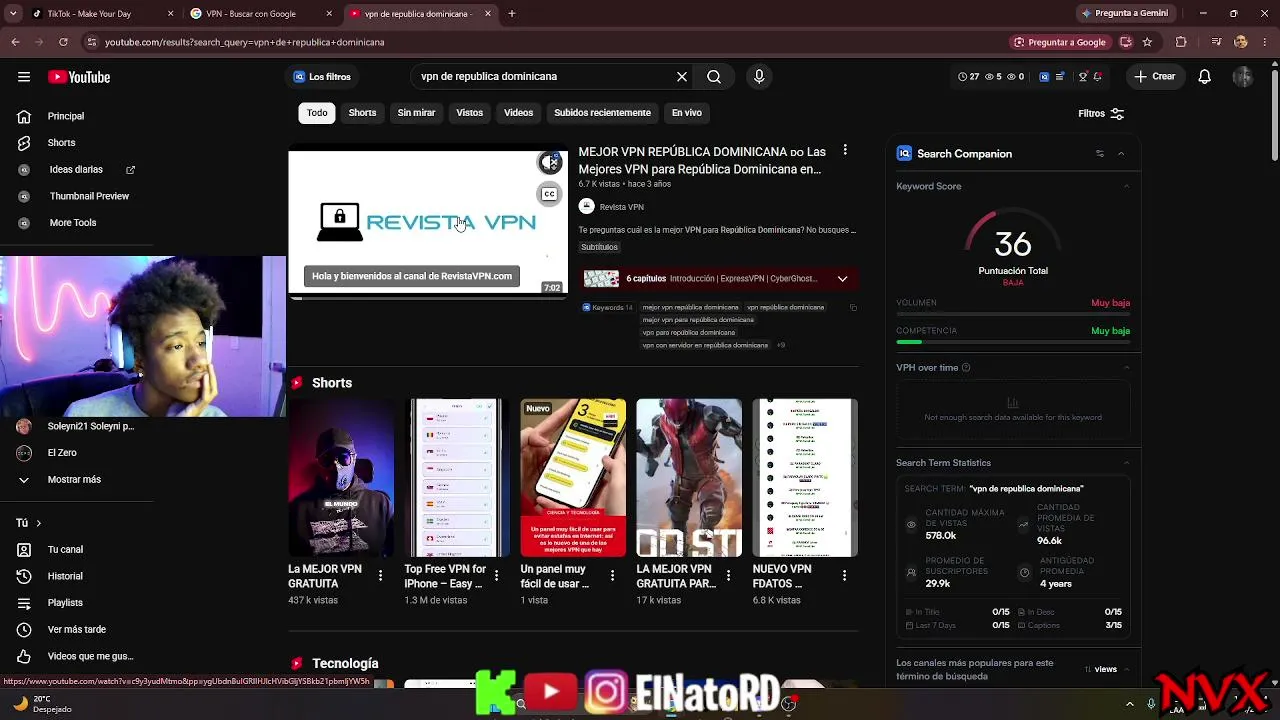Click Preguntar a Google lens button
The image size is (1280, 720).
1059,42
